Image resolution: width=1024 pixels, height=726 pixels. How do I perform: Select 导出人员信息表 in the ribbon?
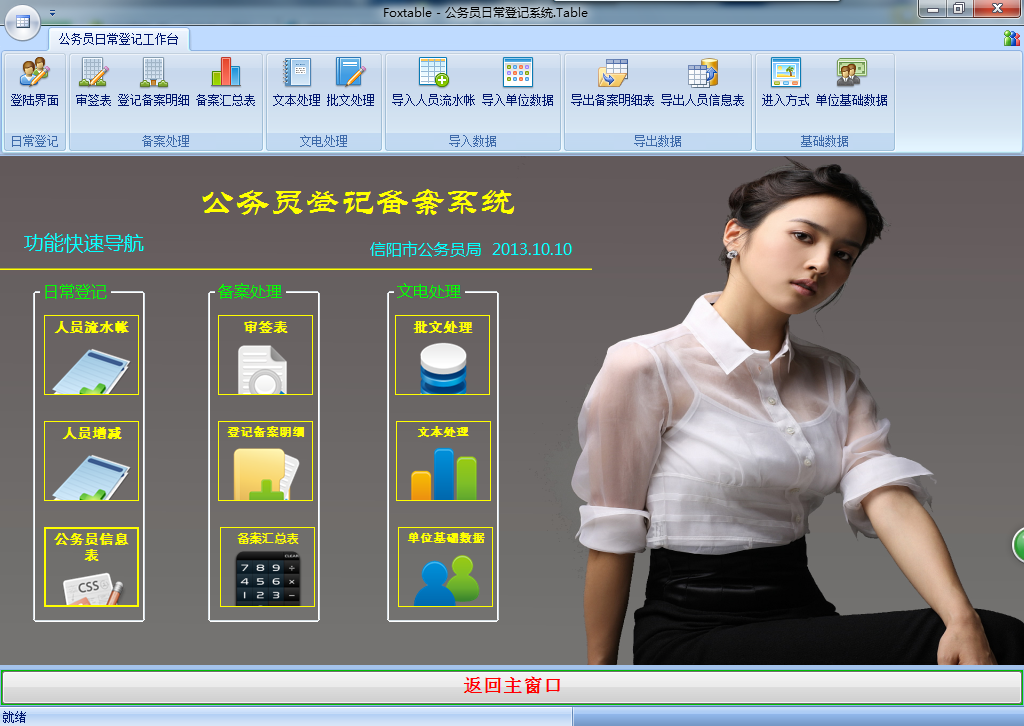tap(703, 82)
